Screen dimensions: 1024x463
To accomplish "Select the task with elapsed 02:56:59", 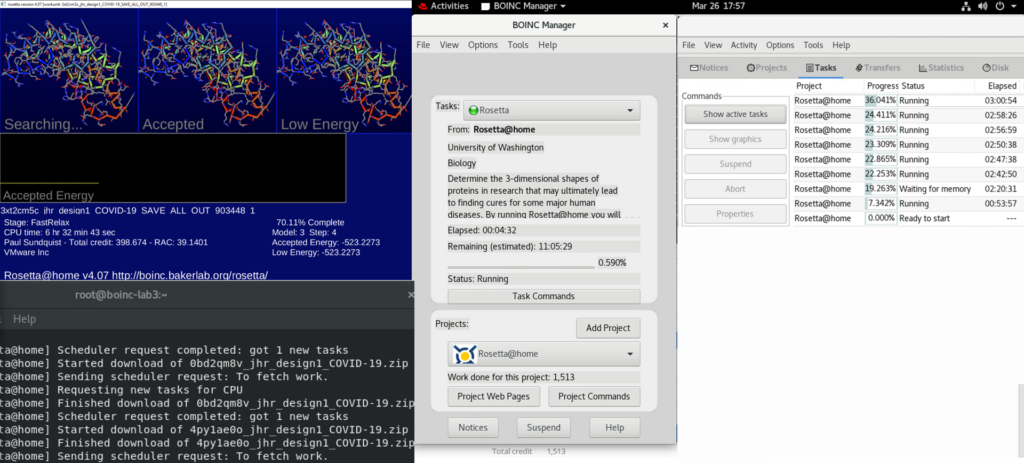I will tap(906, 130).
